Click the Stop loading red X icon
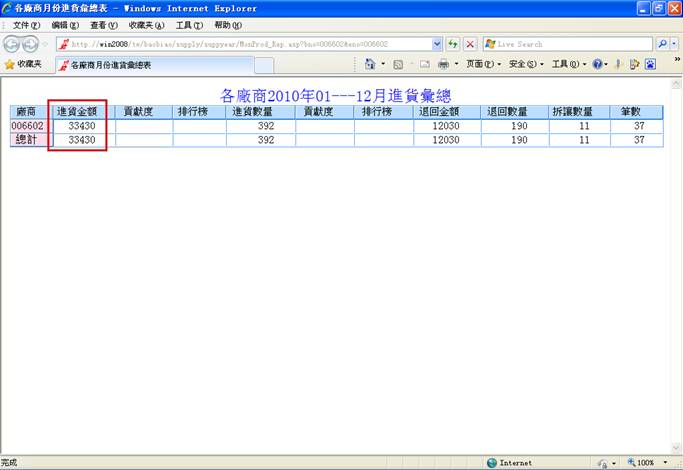 [x=469, y=44]
